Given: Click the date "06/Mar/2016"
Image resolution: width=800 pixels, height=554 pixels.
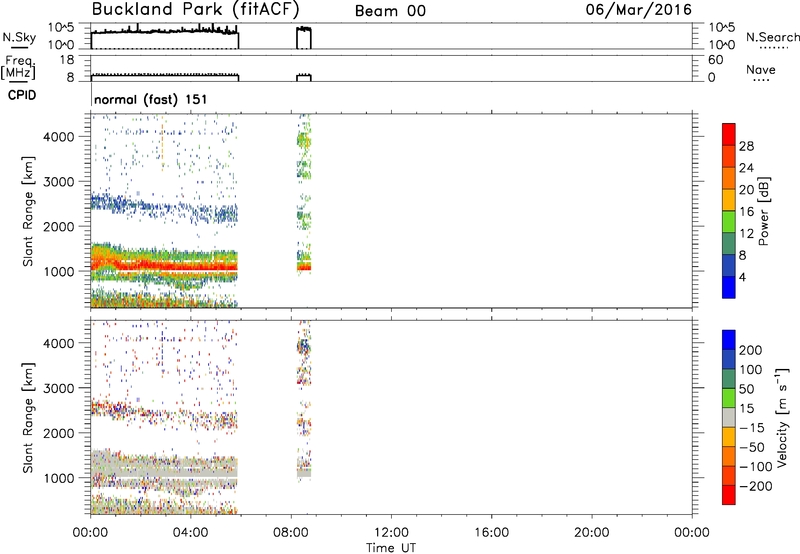Looking at the screenshot, I should tap(638, 10).
